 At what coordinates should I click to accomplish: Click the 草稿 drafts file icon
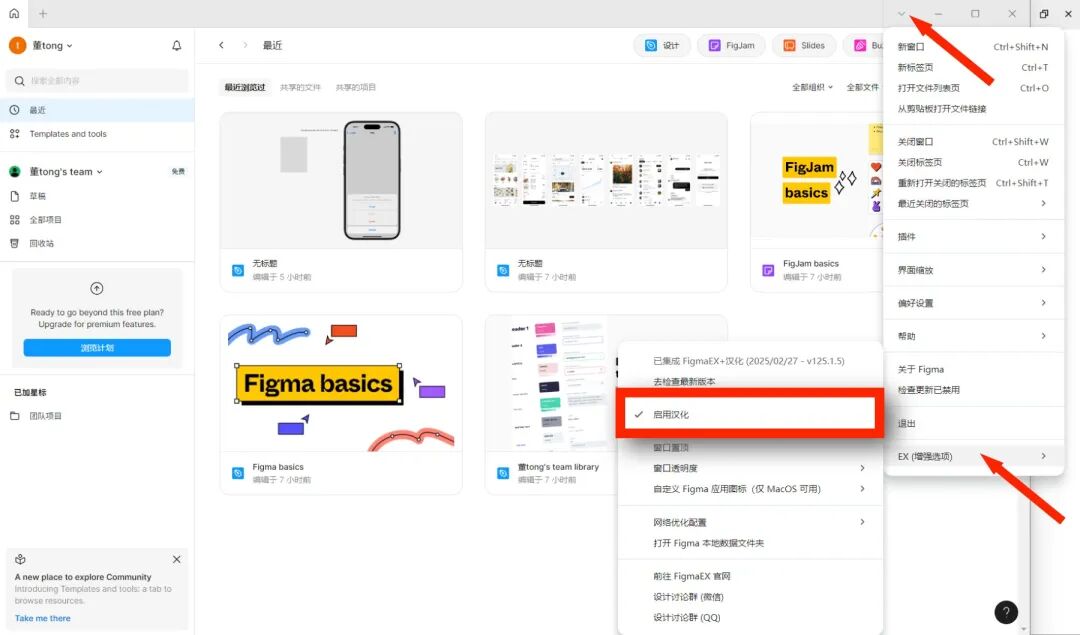click(14, 196)
